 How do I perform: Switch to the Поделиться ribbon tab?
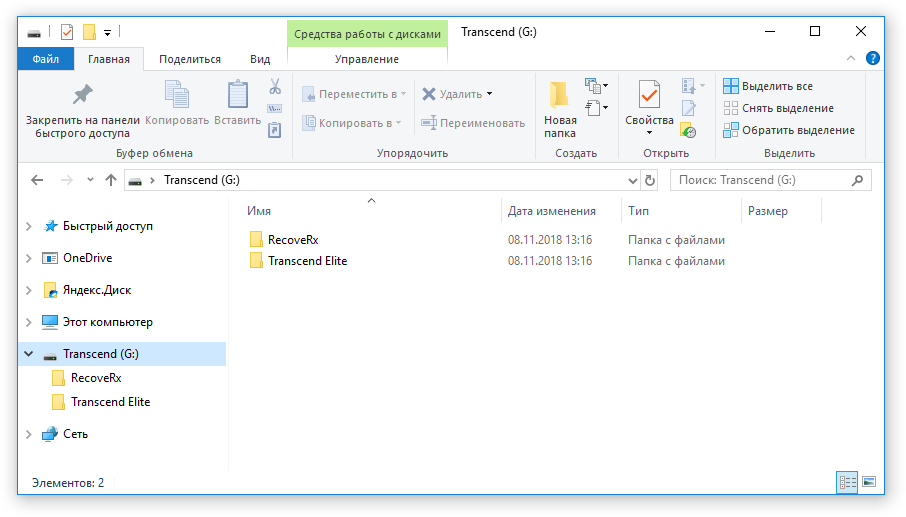(190, 59)
